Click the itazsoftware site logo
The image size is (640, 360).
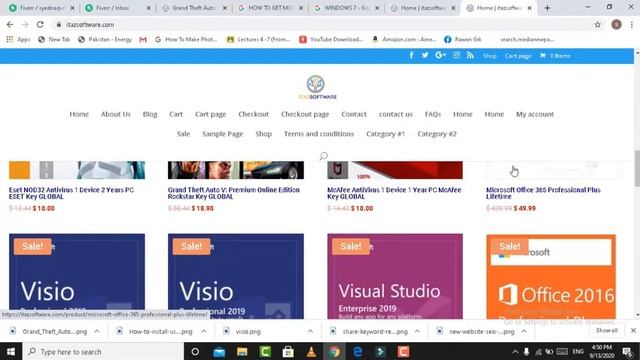point(317,87)
